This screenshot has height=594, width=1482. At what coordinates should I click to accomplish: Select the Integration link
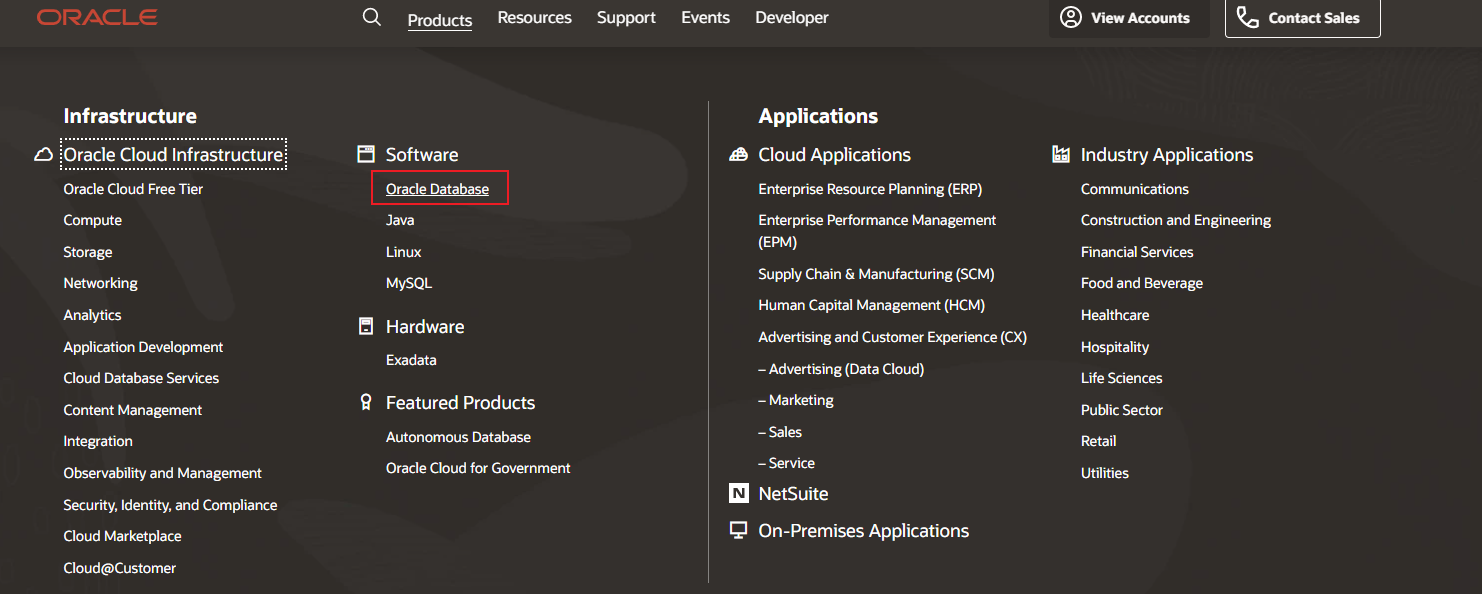coord(98,441)
